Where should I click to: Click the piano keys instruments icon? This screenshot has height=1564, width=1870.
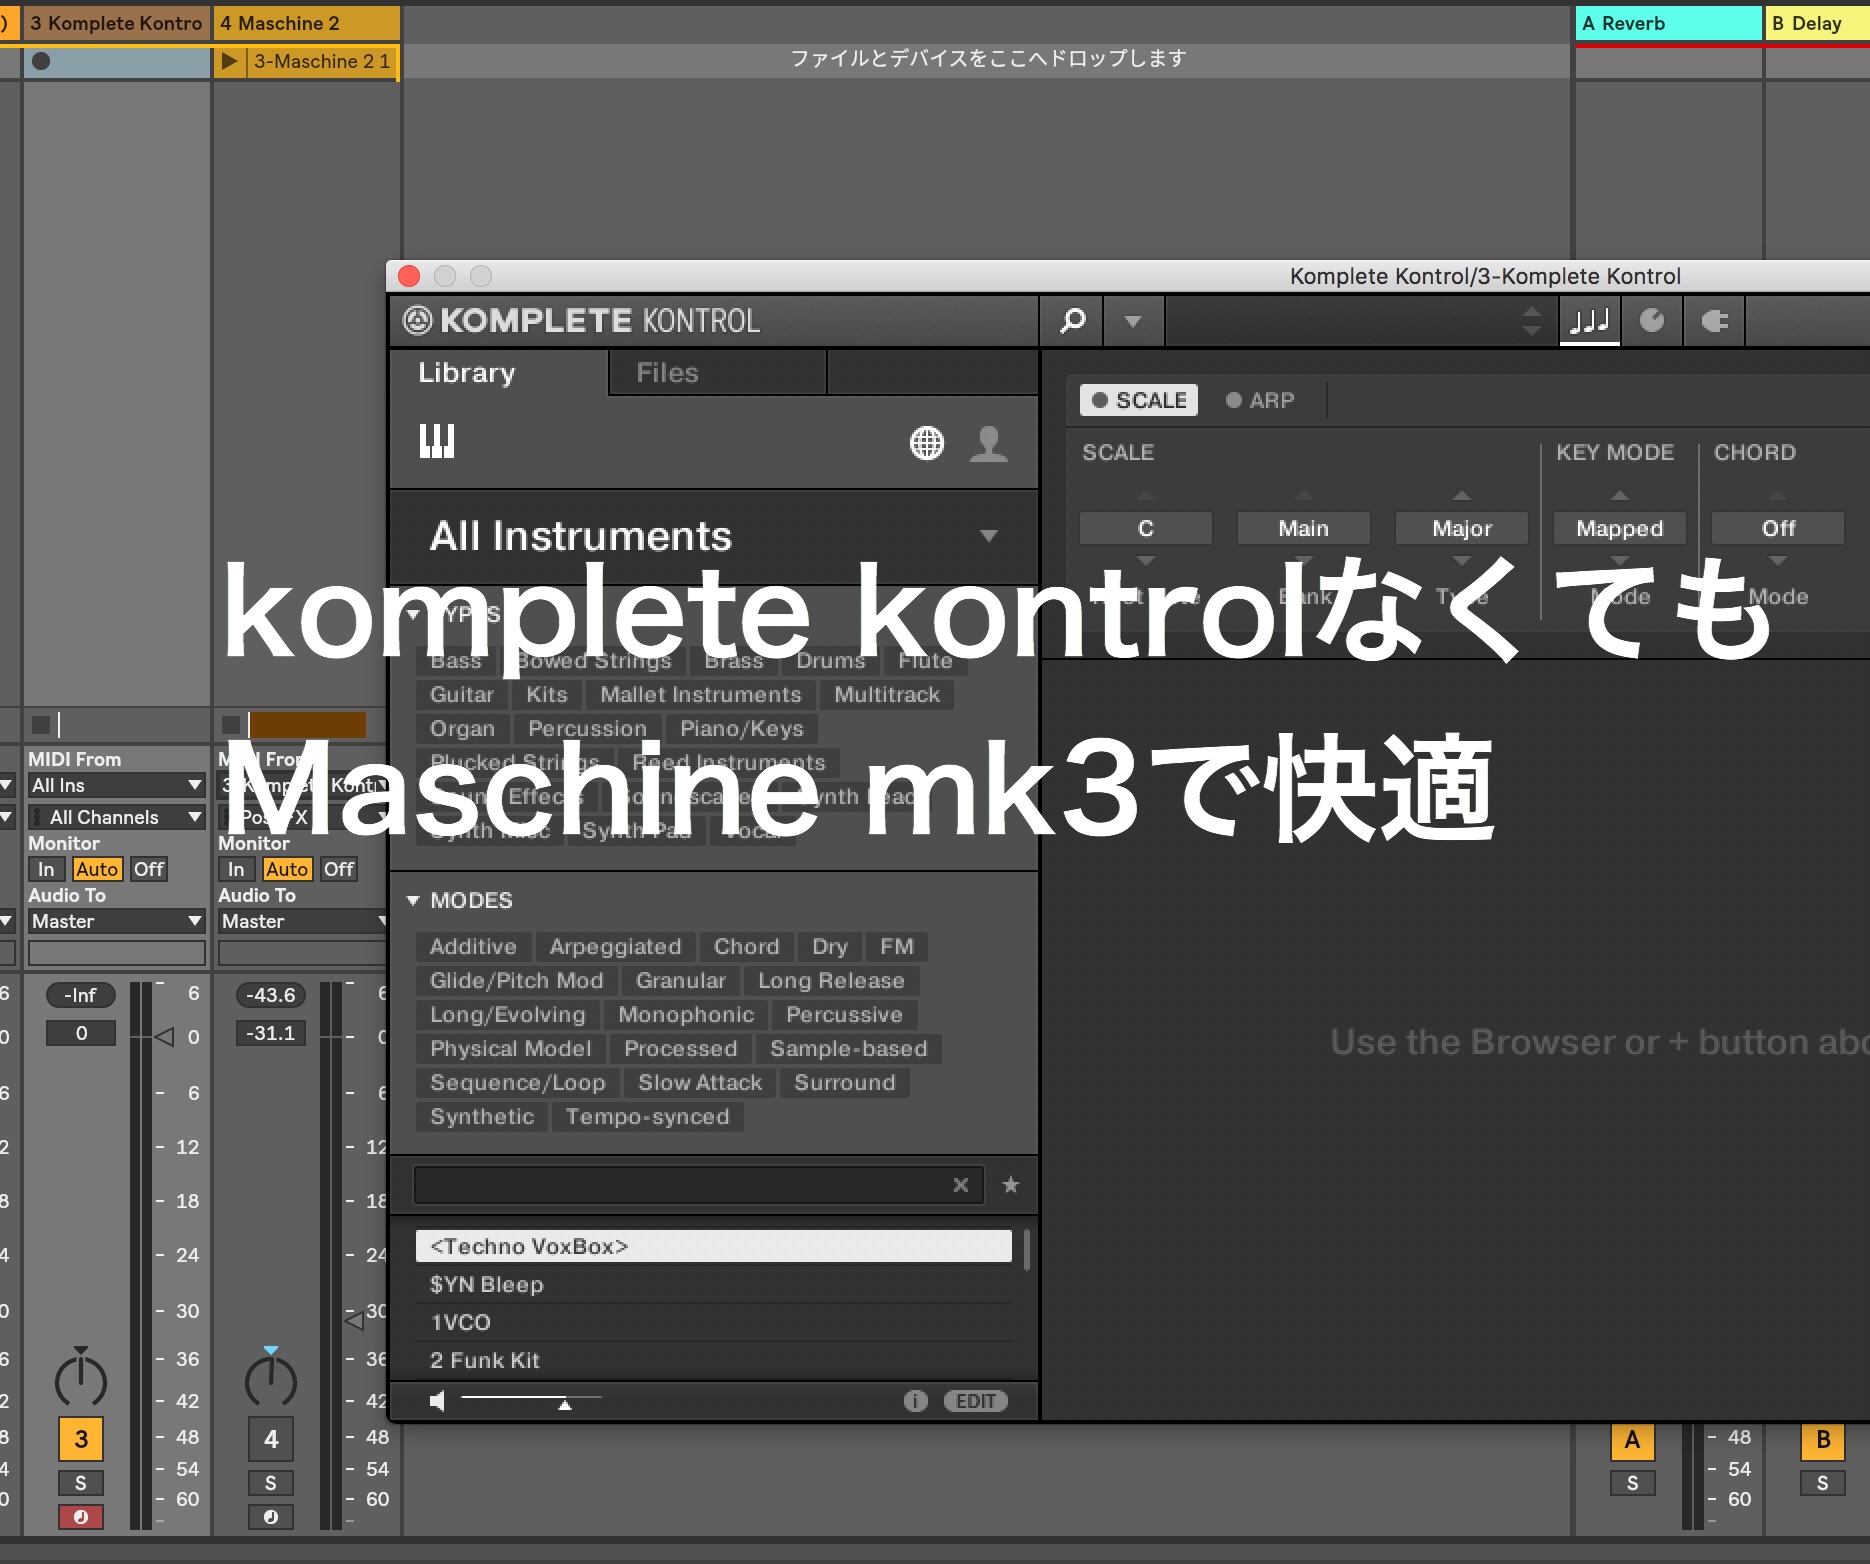437,441
